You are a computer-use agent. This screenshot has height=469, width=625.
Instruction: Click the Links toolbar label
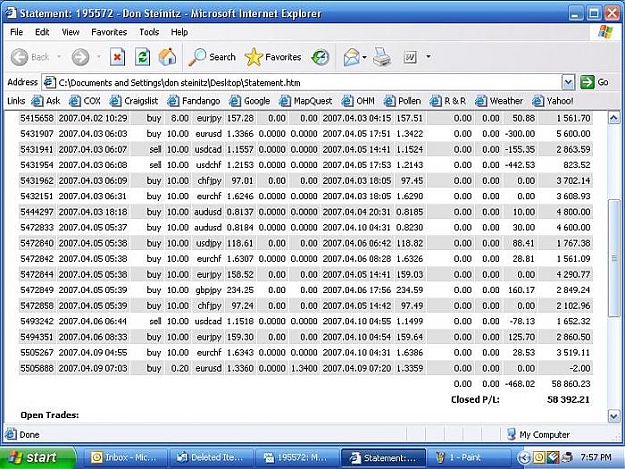(x=16, y=101)
